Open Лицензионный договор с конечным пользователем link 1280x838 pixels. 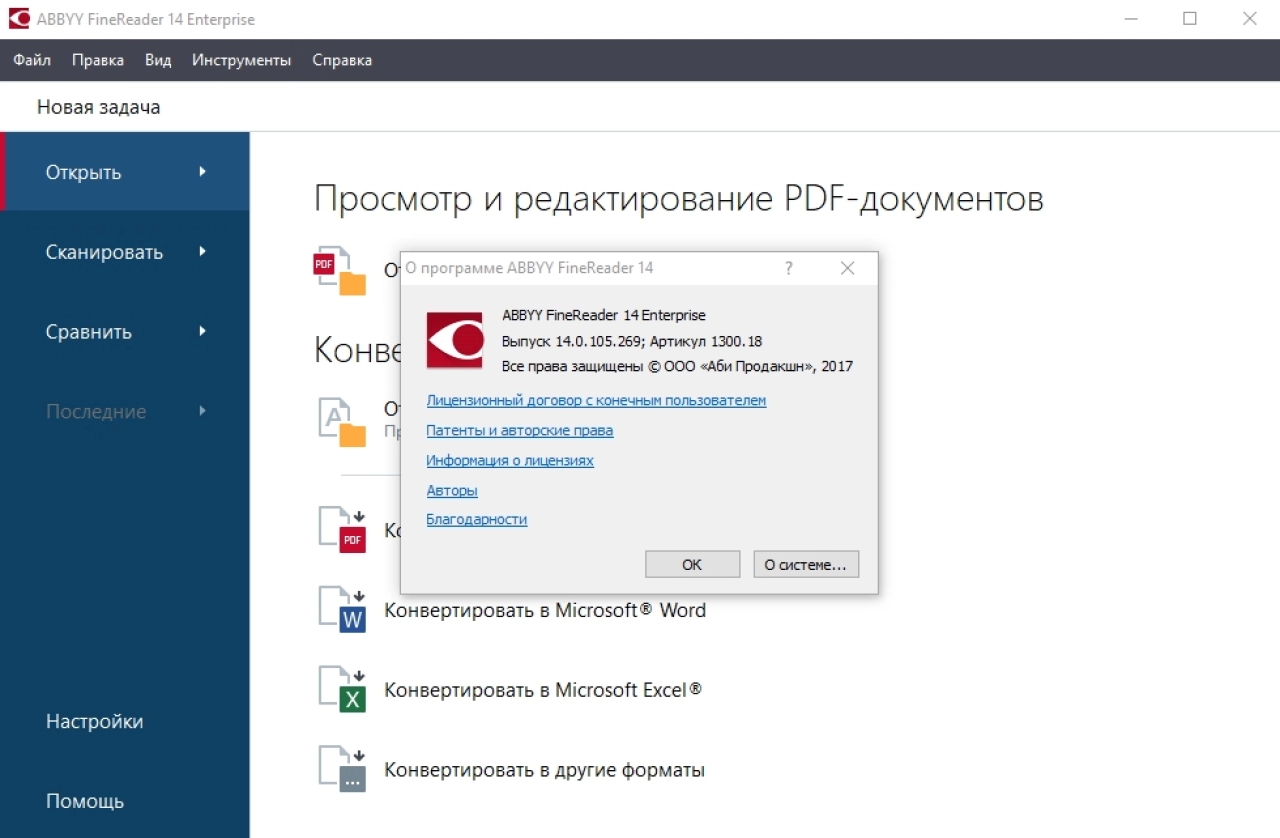click(x=596, y=400)
